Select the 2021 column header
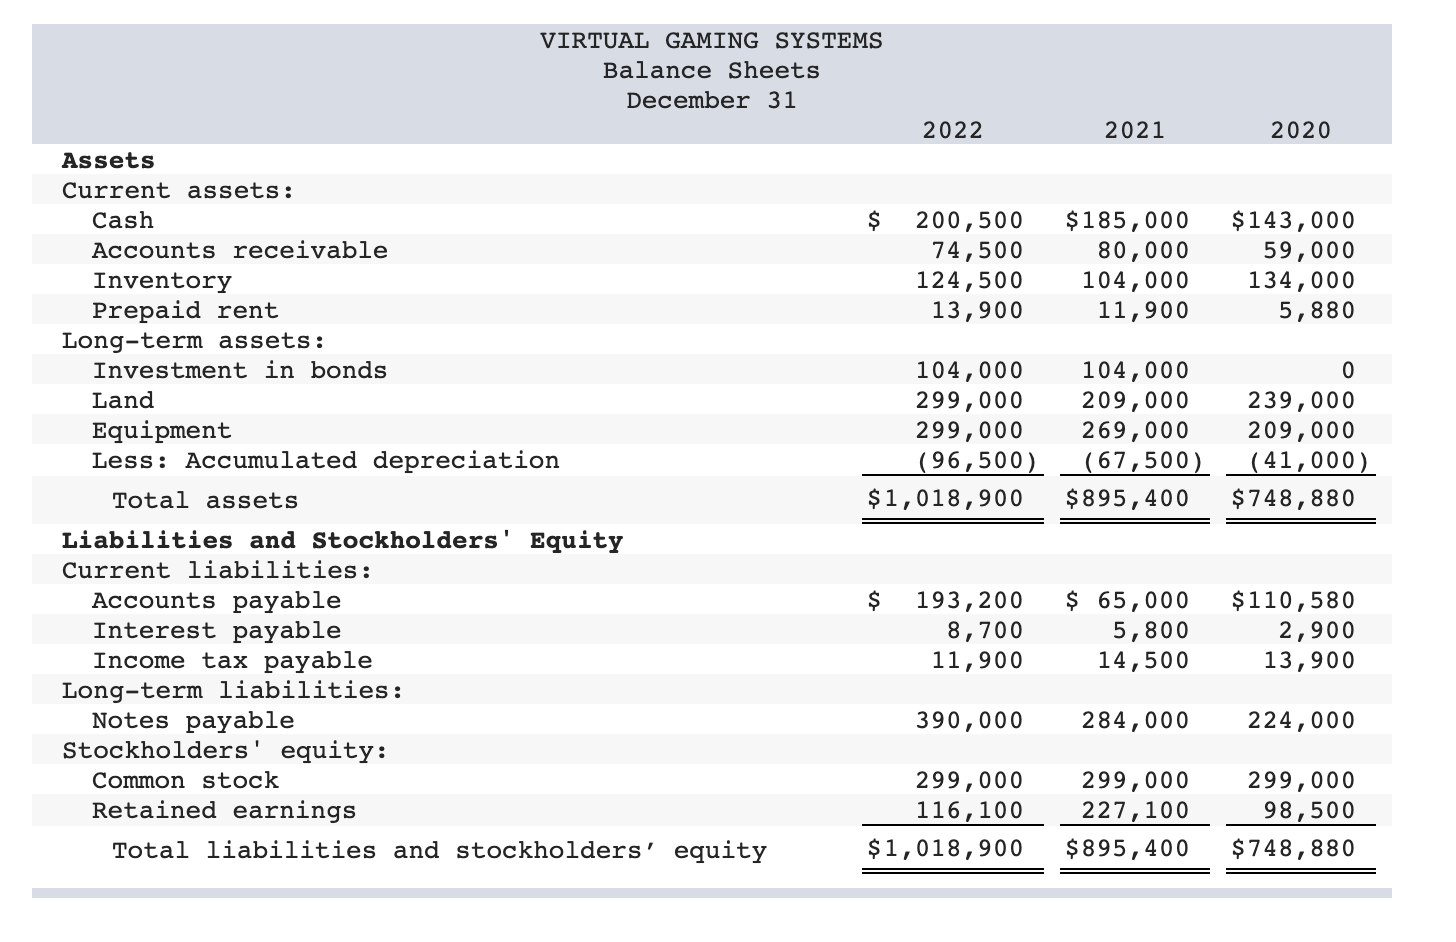Screen dimensions: 1456x942 pyautogui.click(x=1135, y=130)
